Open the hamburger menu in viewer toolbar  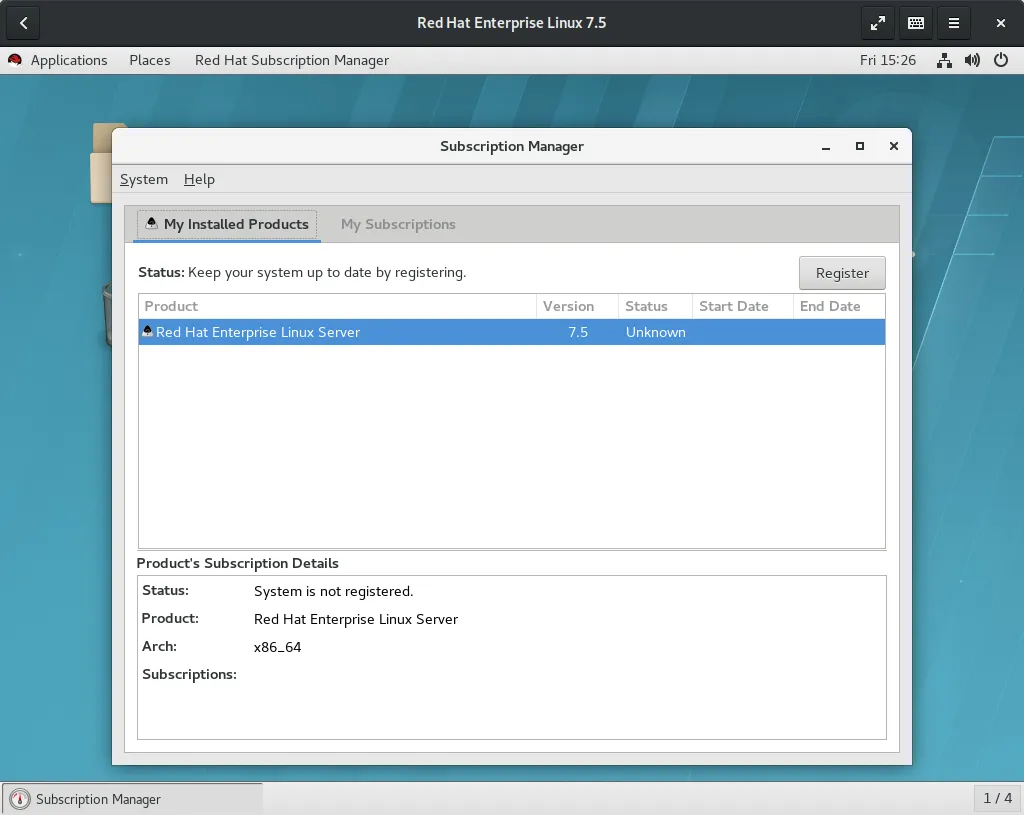(x=954, y=23)
